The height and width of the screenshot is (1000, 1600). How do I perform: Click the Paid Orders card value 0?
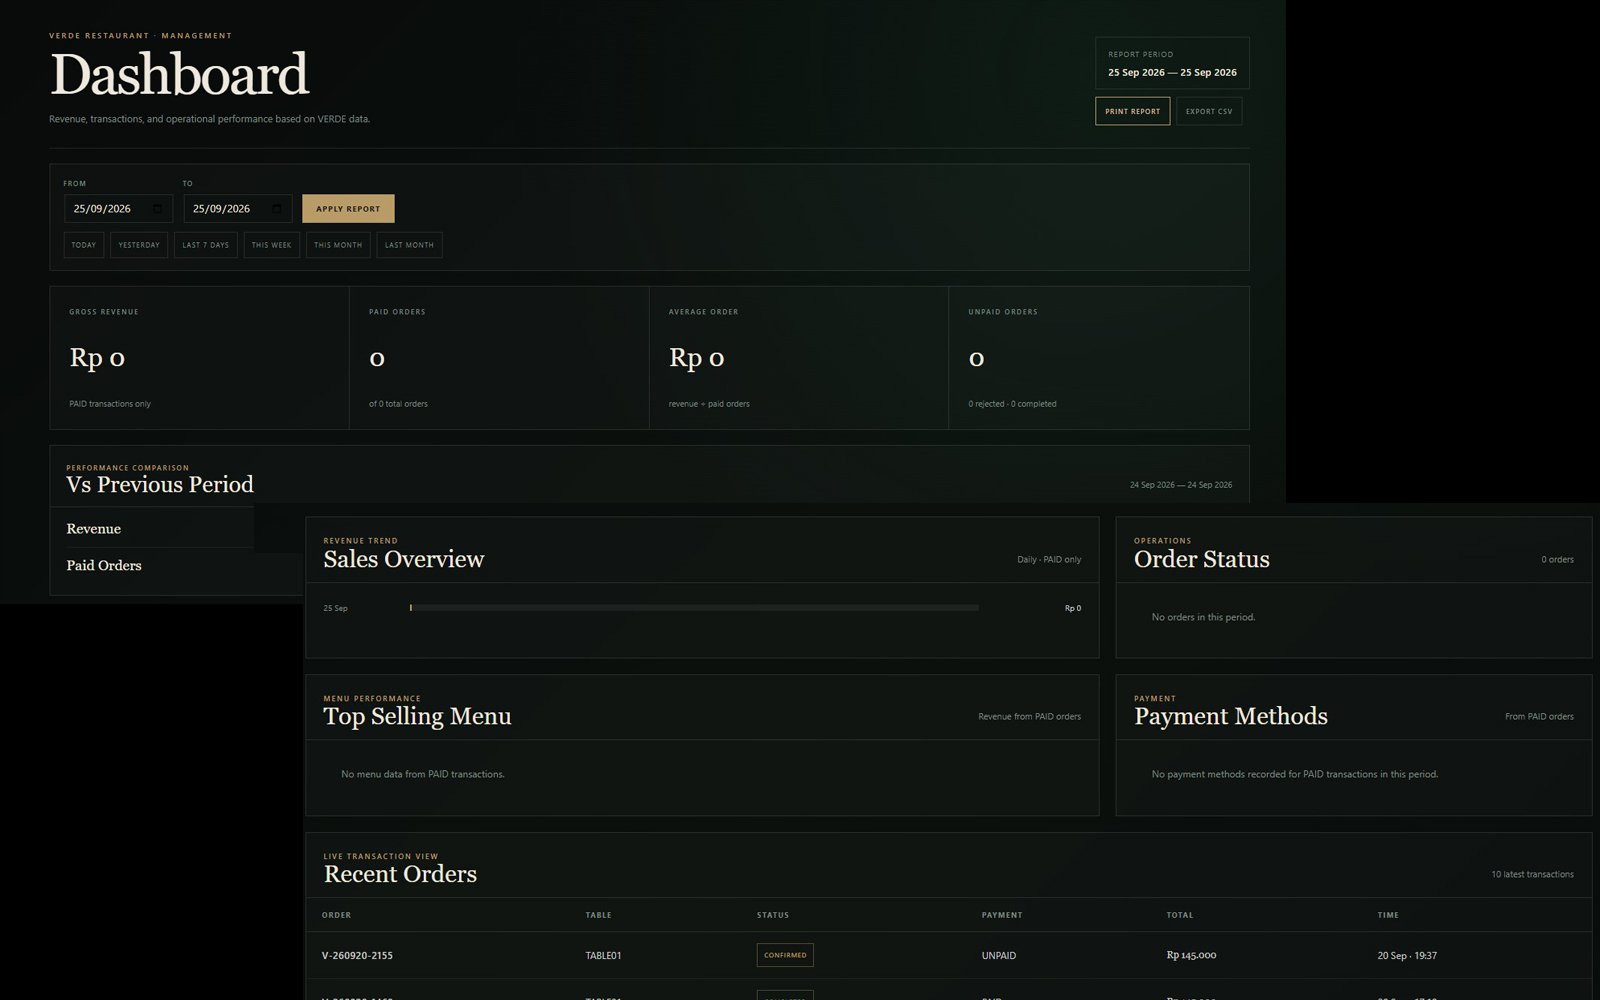coord(377,358)
